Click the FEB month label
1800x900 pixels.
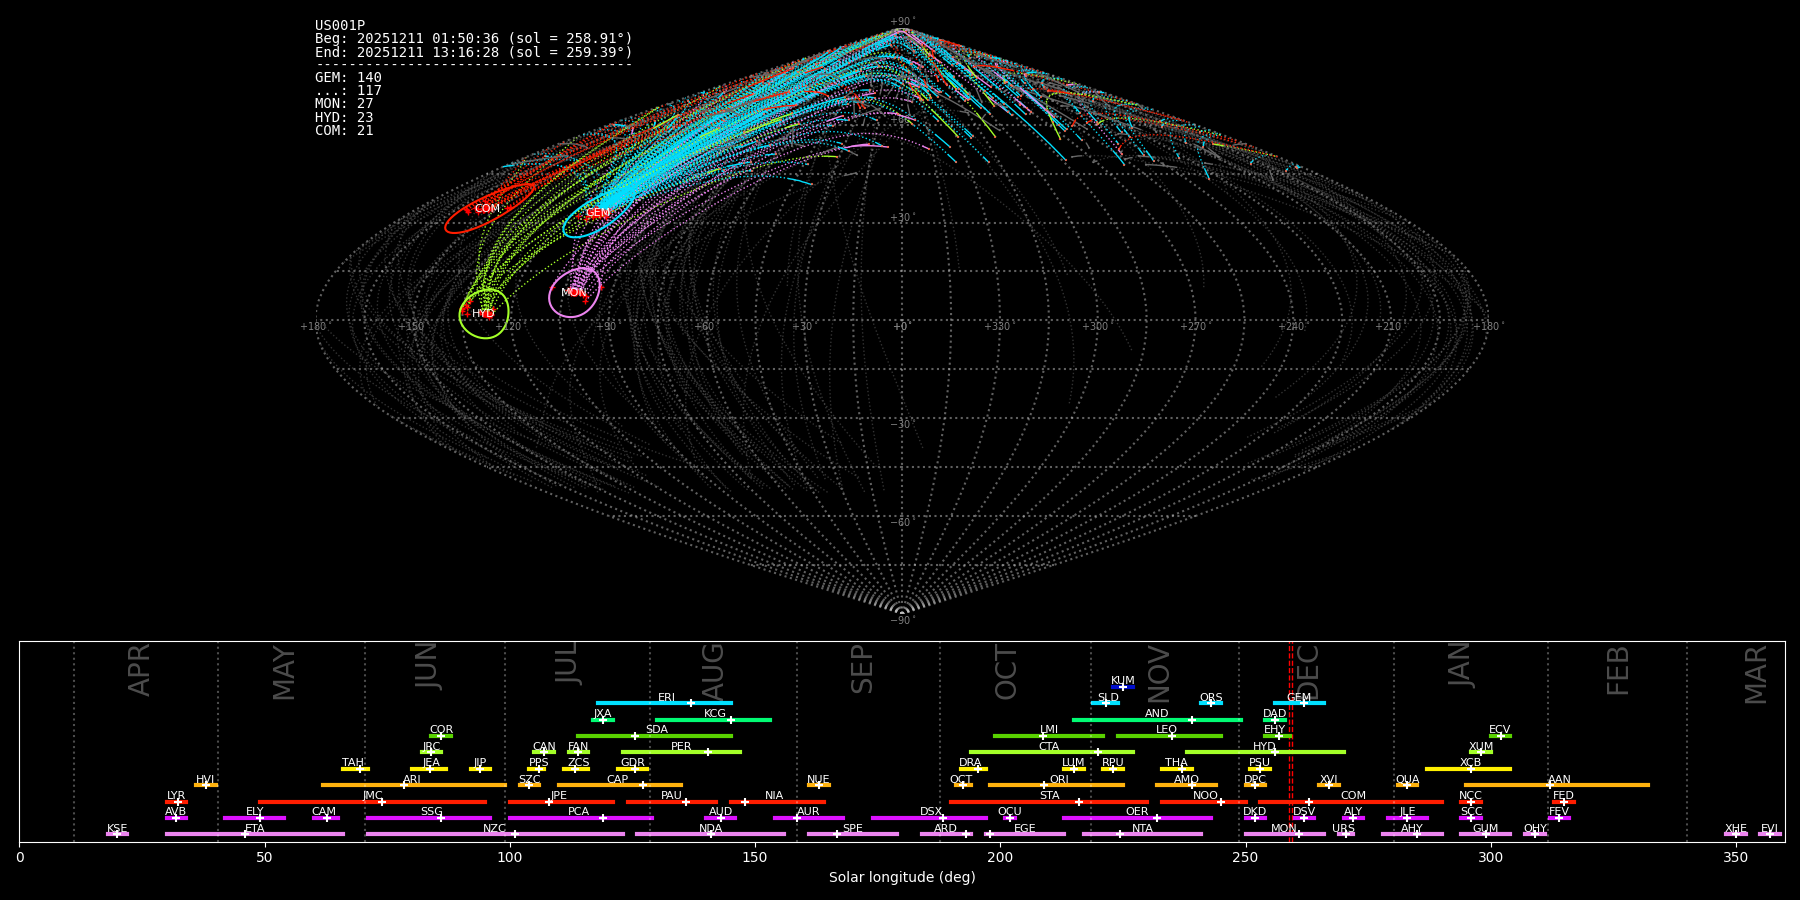click(1618, 670)
